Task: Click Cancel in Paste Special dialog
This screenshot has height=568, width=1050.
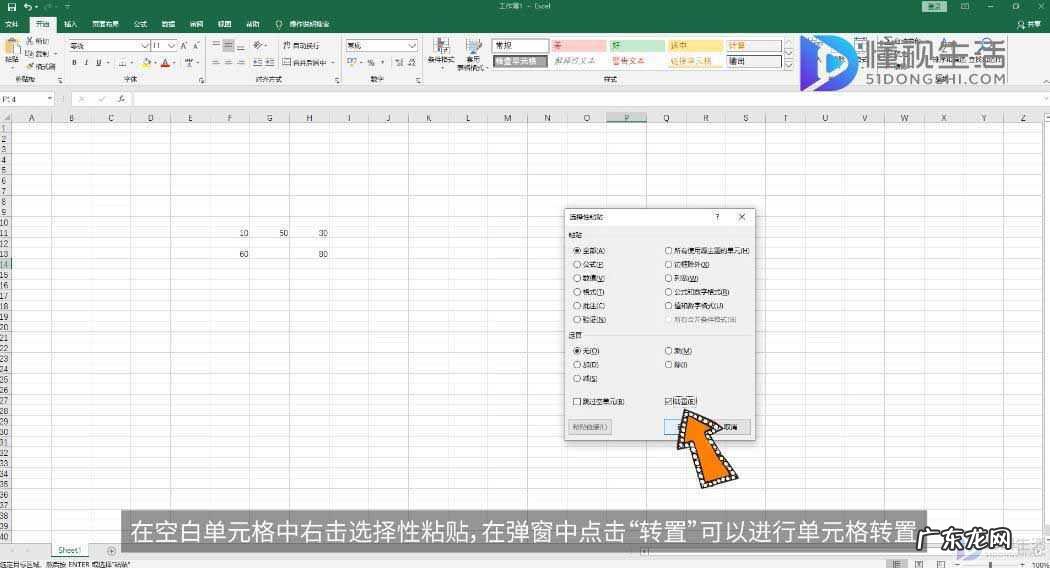Action: coord(730,427)
